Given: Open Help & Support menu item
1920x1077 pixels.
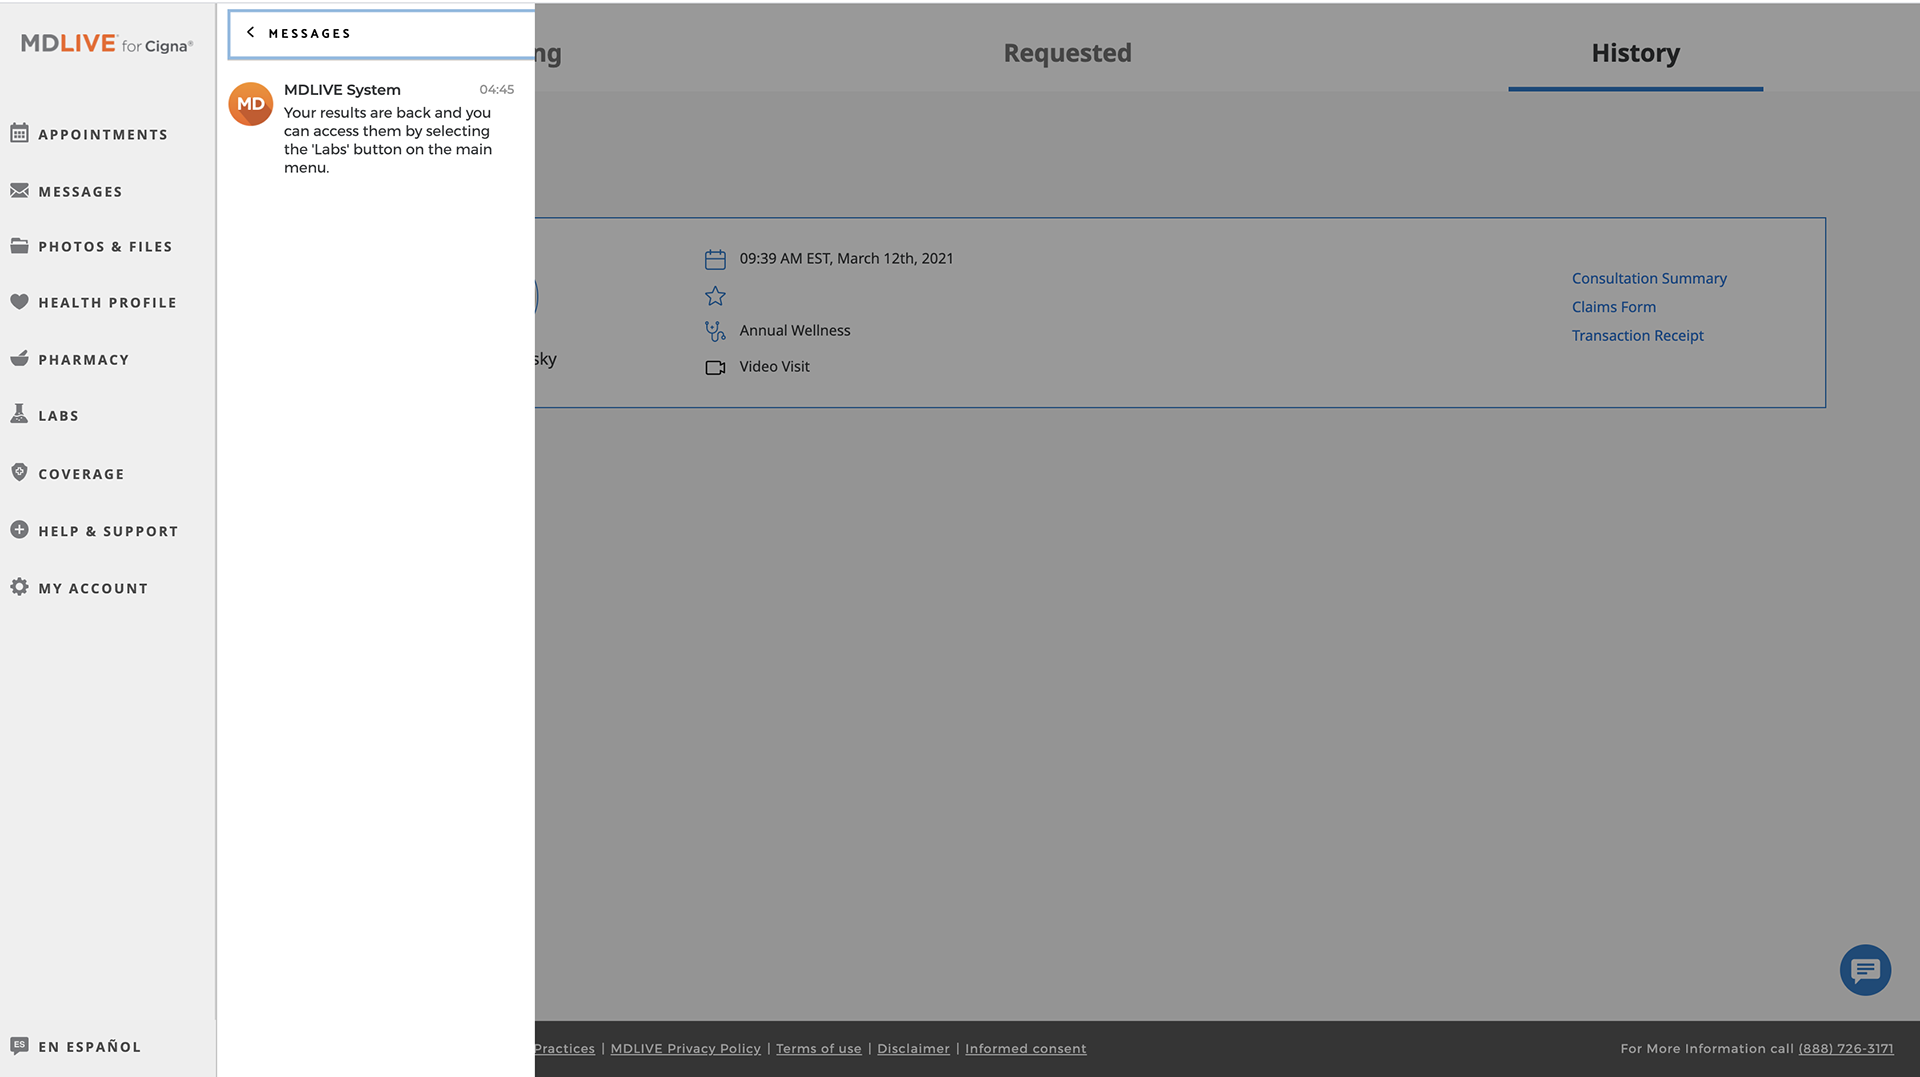Looking at the screenshot, I should [108, 531].
